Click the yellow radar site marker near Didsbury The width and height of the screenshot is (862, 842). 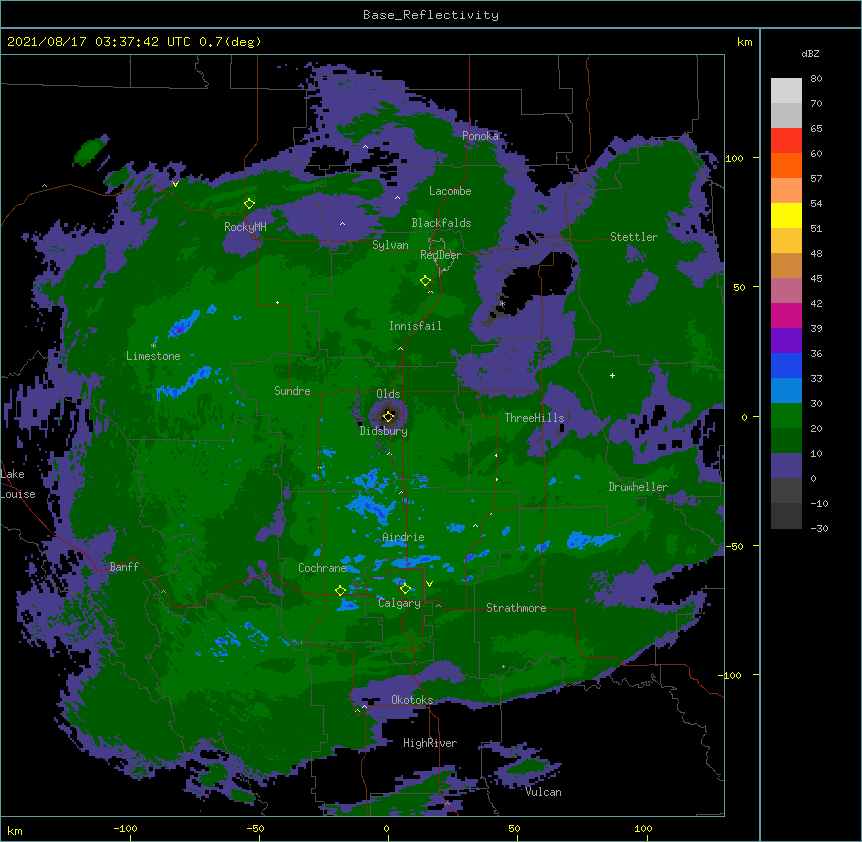click(x=388, y=416)
